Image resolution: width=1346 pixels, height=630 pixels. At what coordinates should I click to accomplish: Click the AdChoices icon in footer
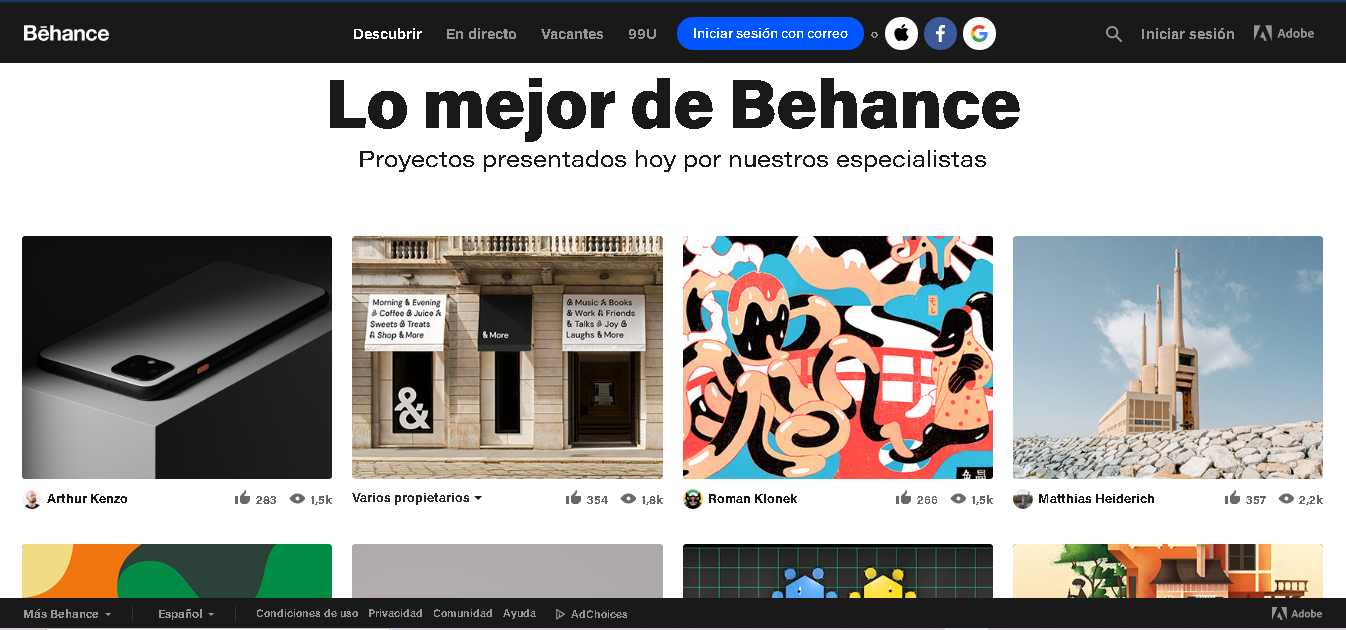(x=560, y=614)
